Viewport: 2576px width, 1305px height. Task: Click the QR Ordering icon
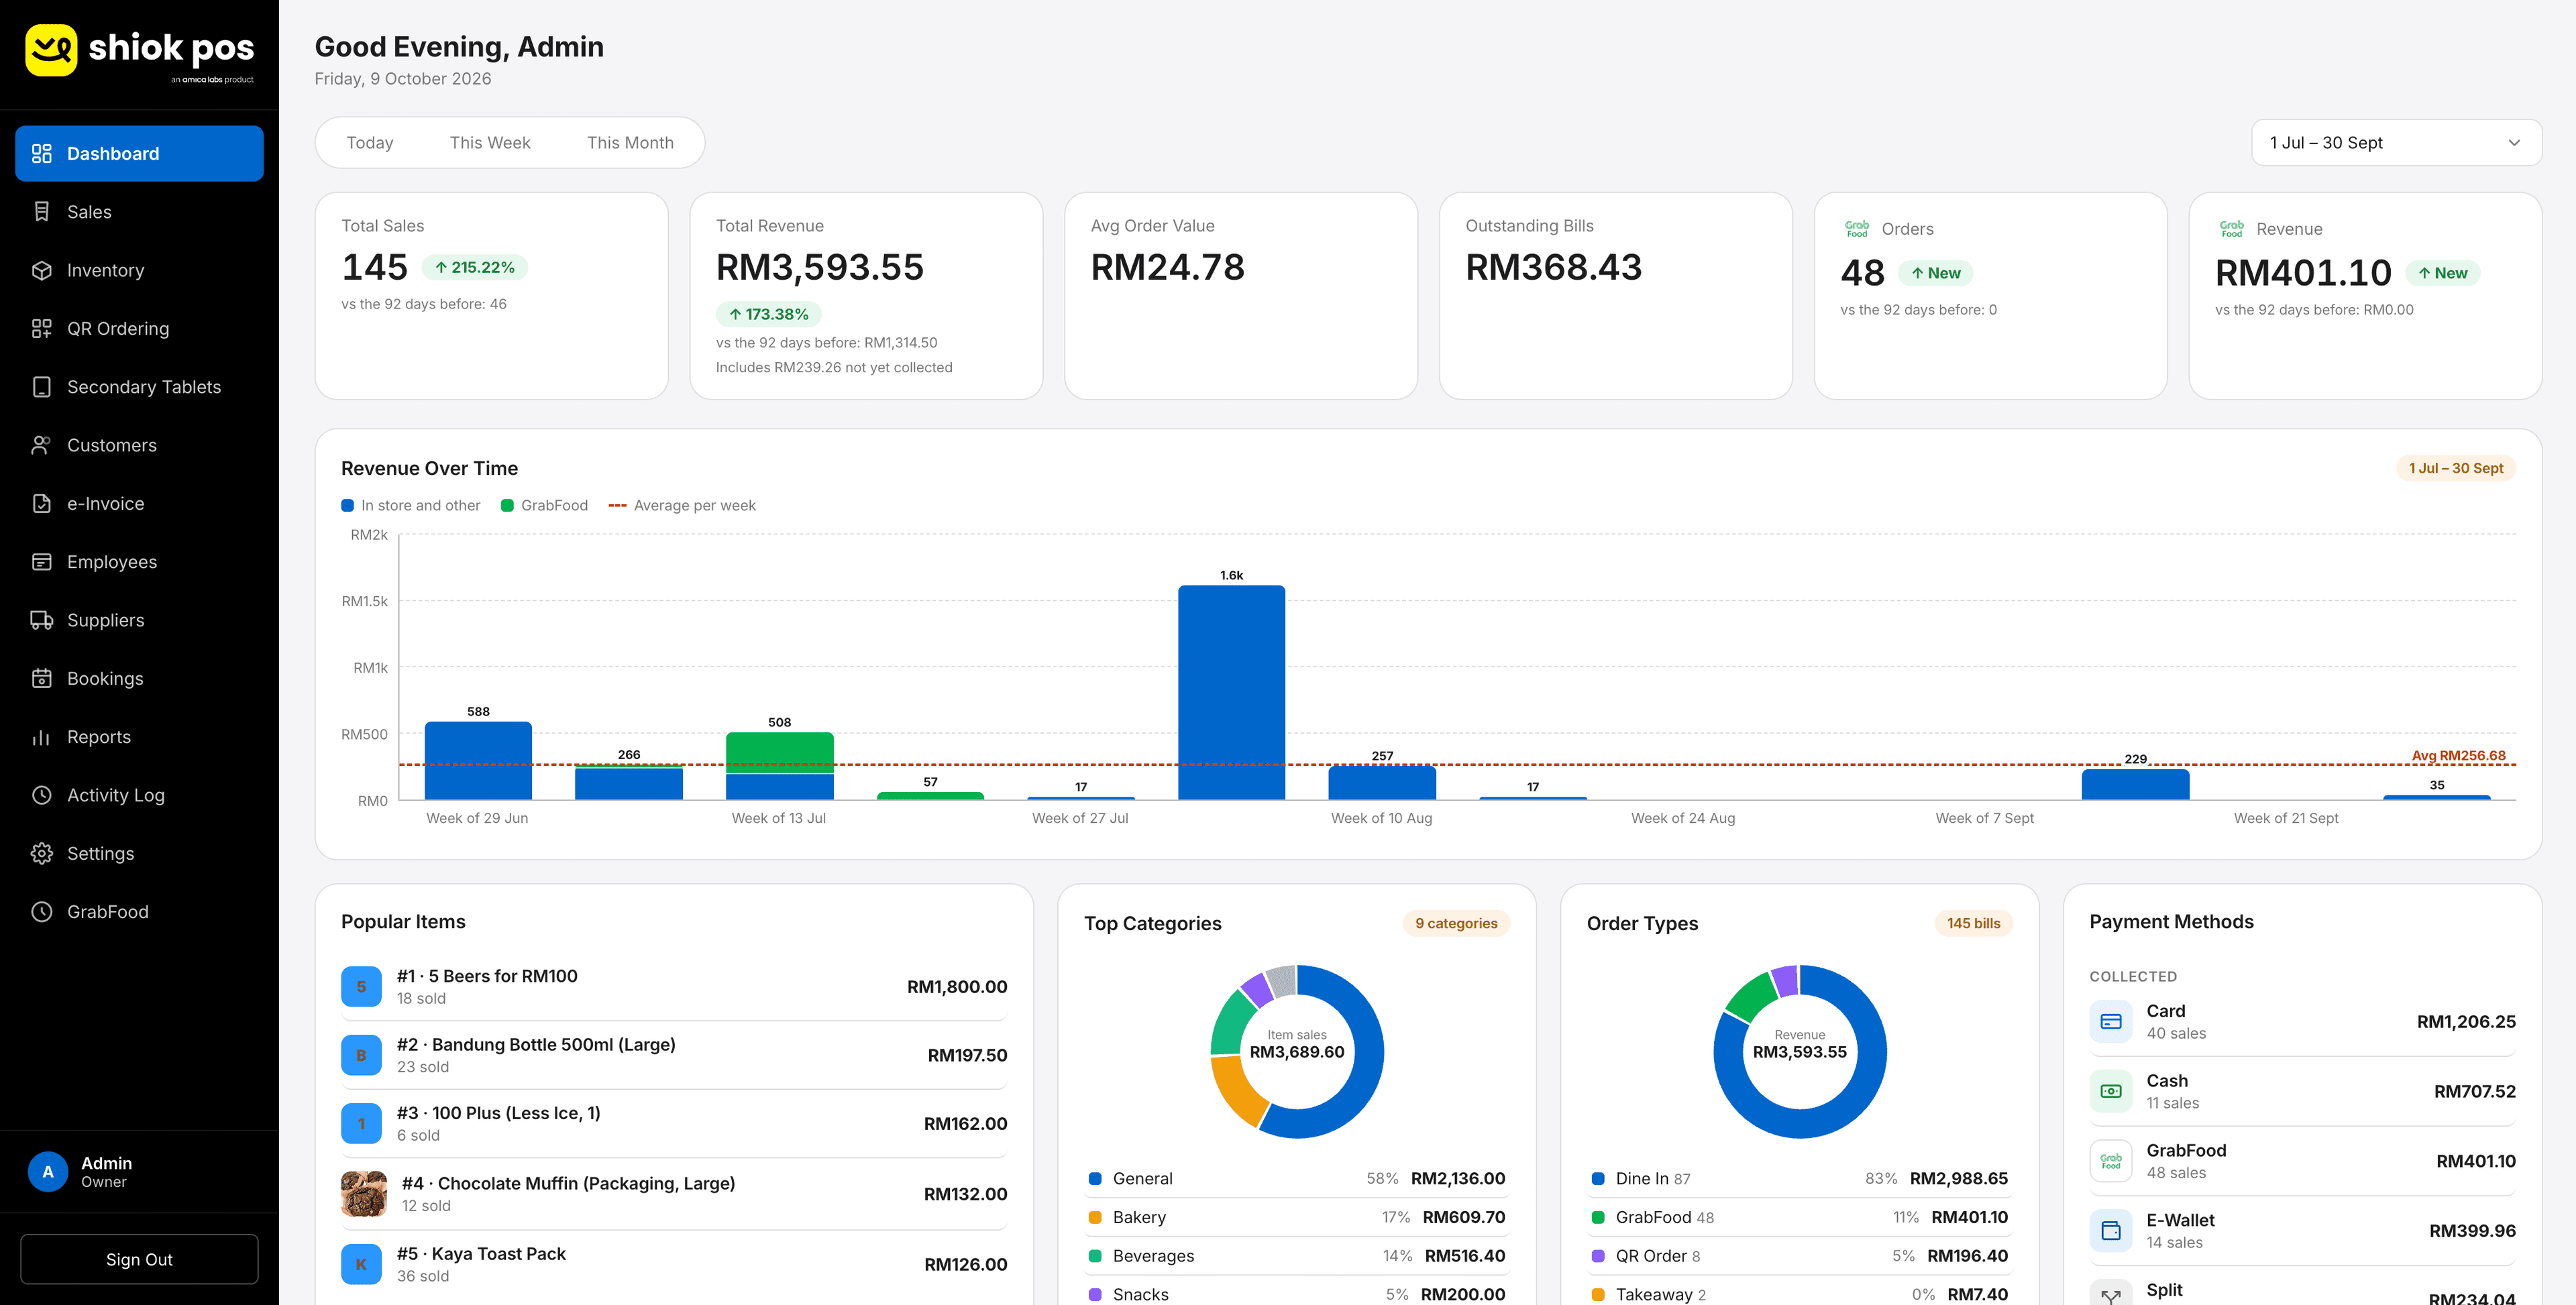41,328
